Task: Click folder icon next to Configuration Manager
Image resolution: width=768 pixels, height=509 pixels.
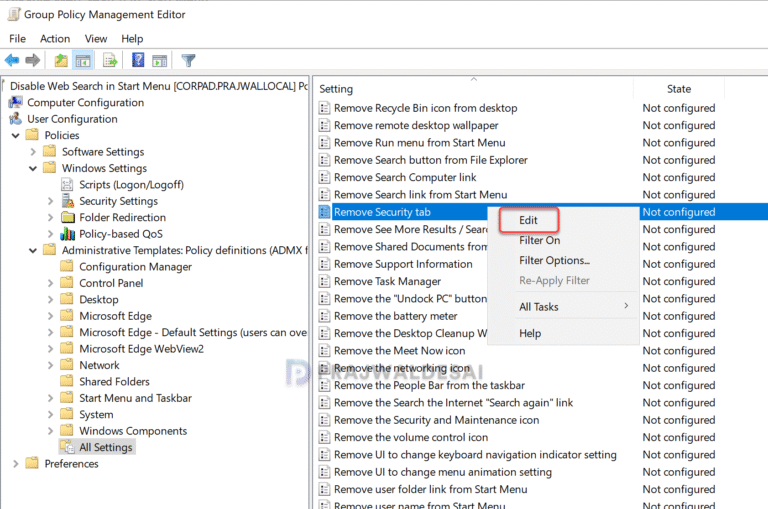Action: 67,266
